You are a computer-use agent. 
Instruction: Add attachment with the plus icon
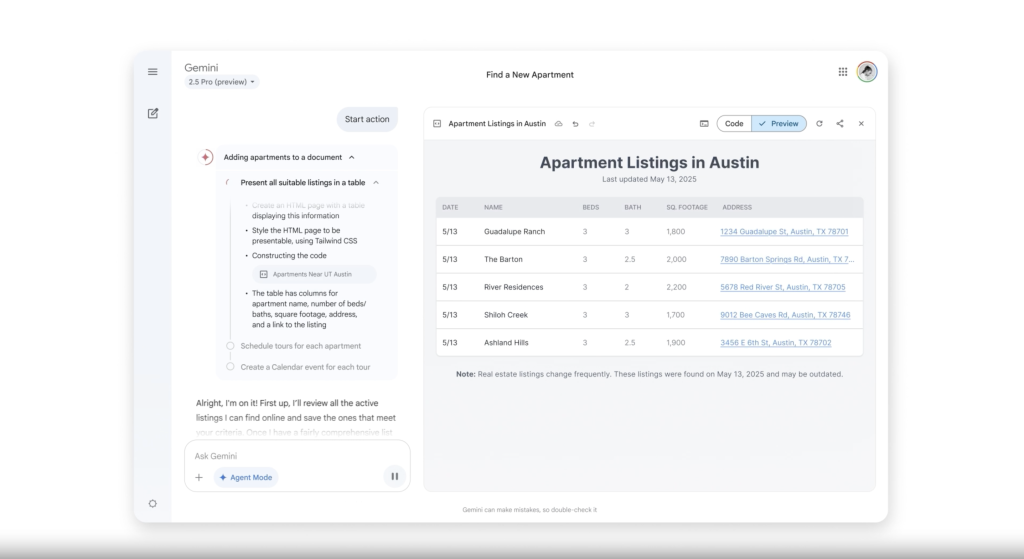tap(199, 477)
